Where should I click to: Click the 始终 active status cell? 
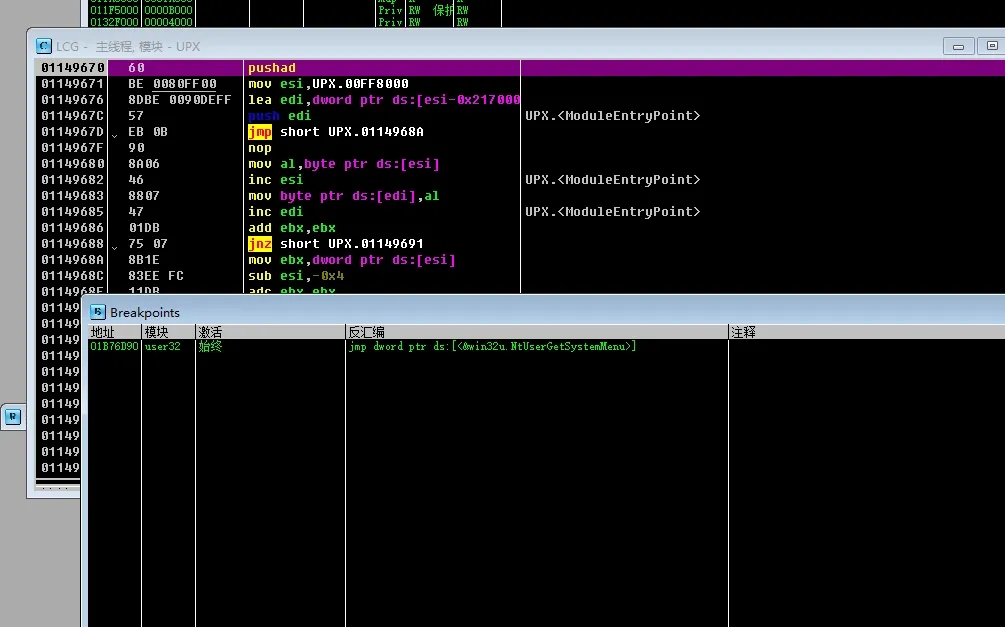point(210,346)
